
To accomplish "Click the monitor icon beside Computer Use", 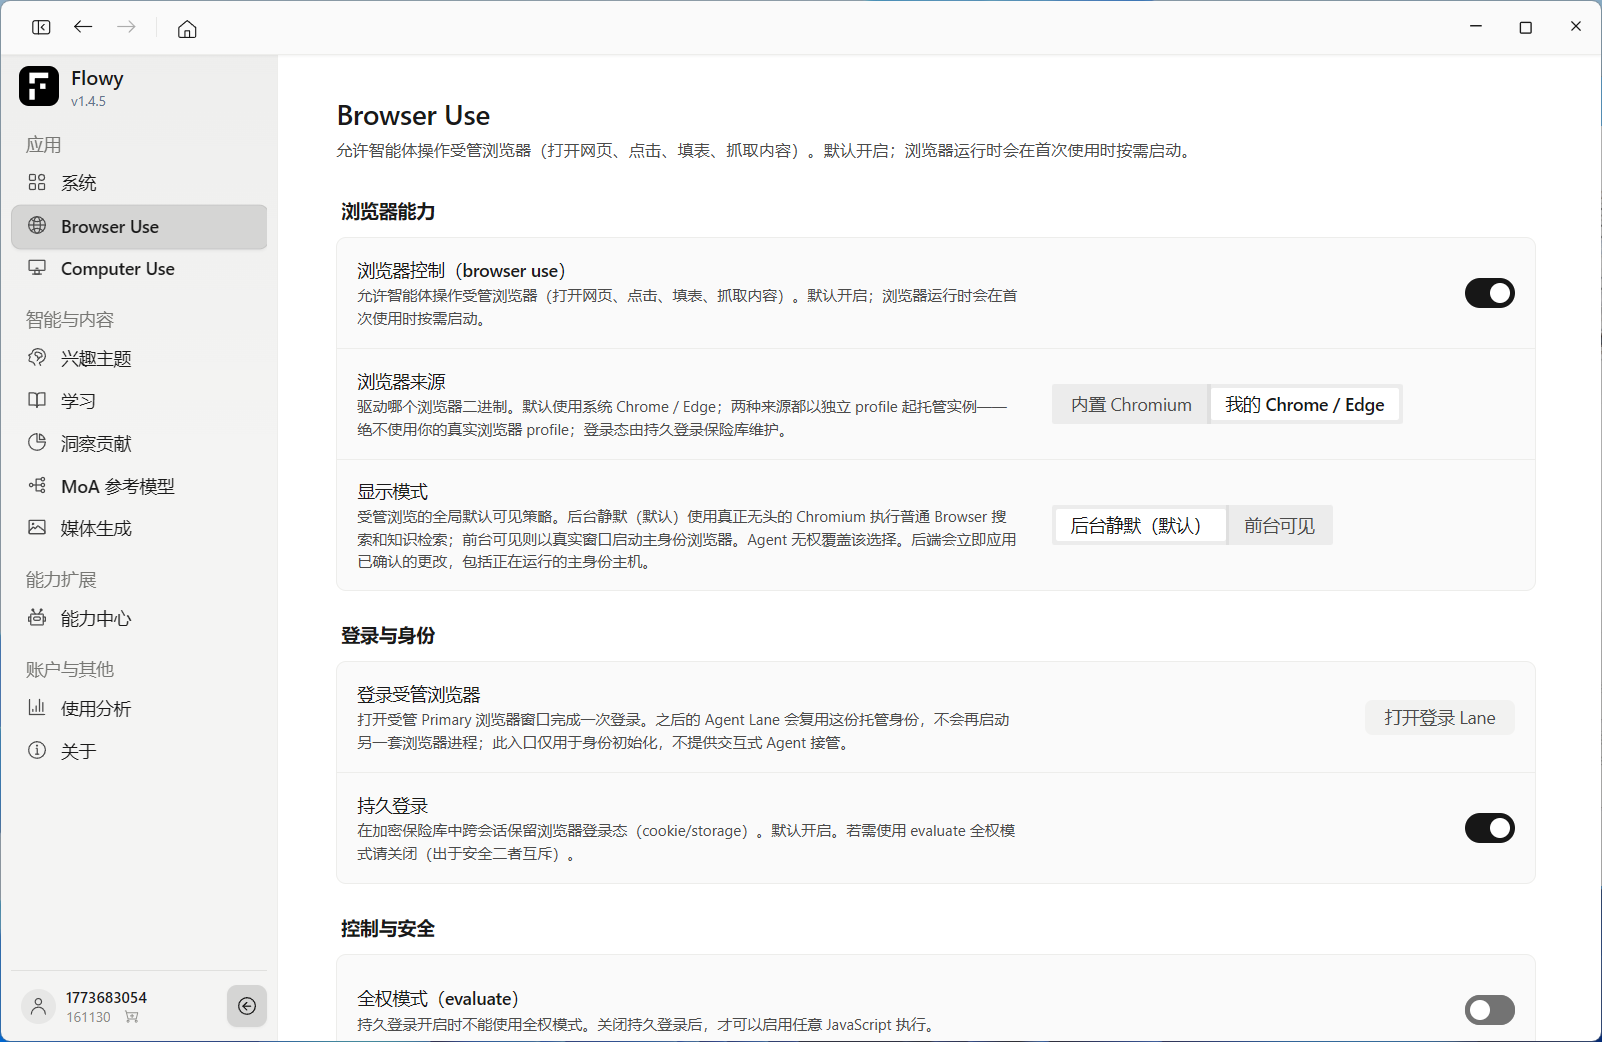I will pos(37,268).
